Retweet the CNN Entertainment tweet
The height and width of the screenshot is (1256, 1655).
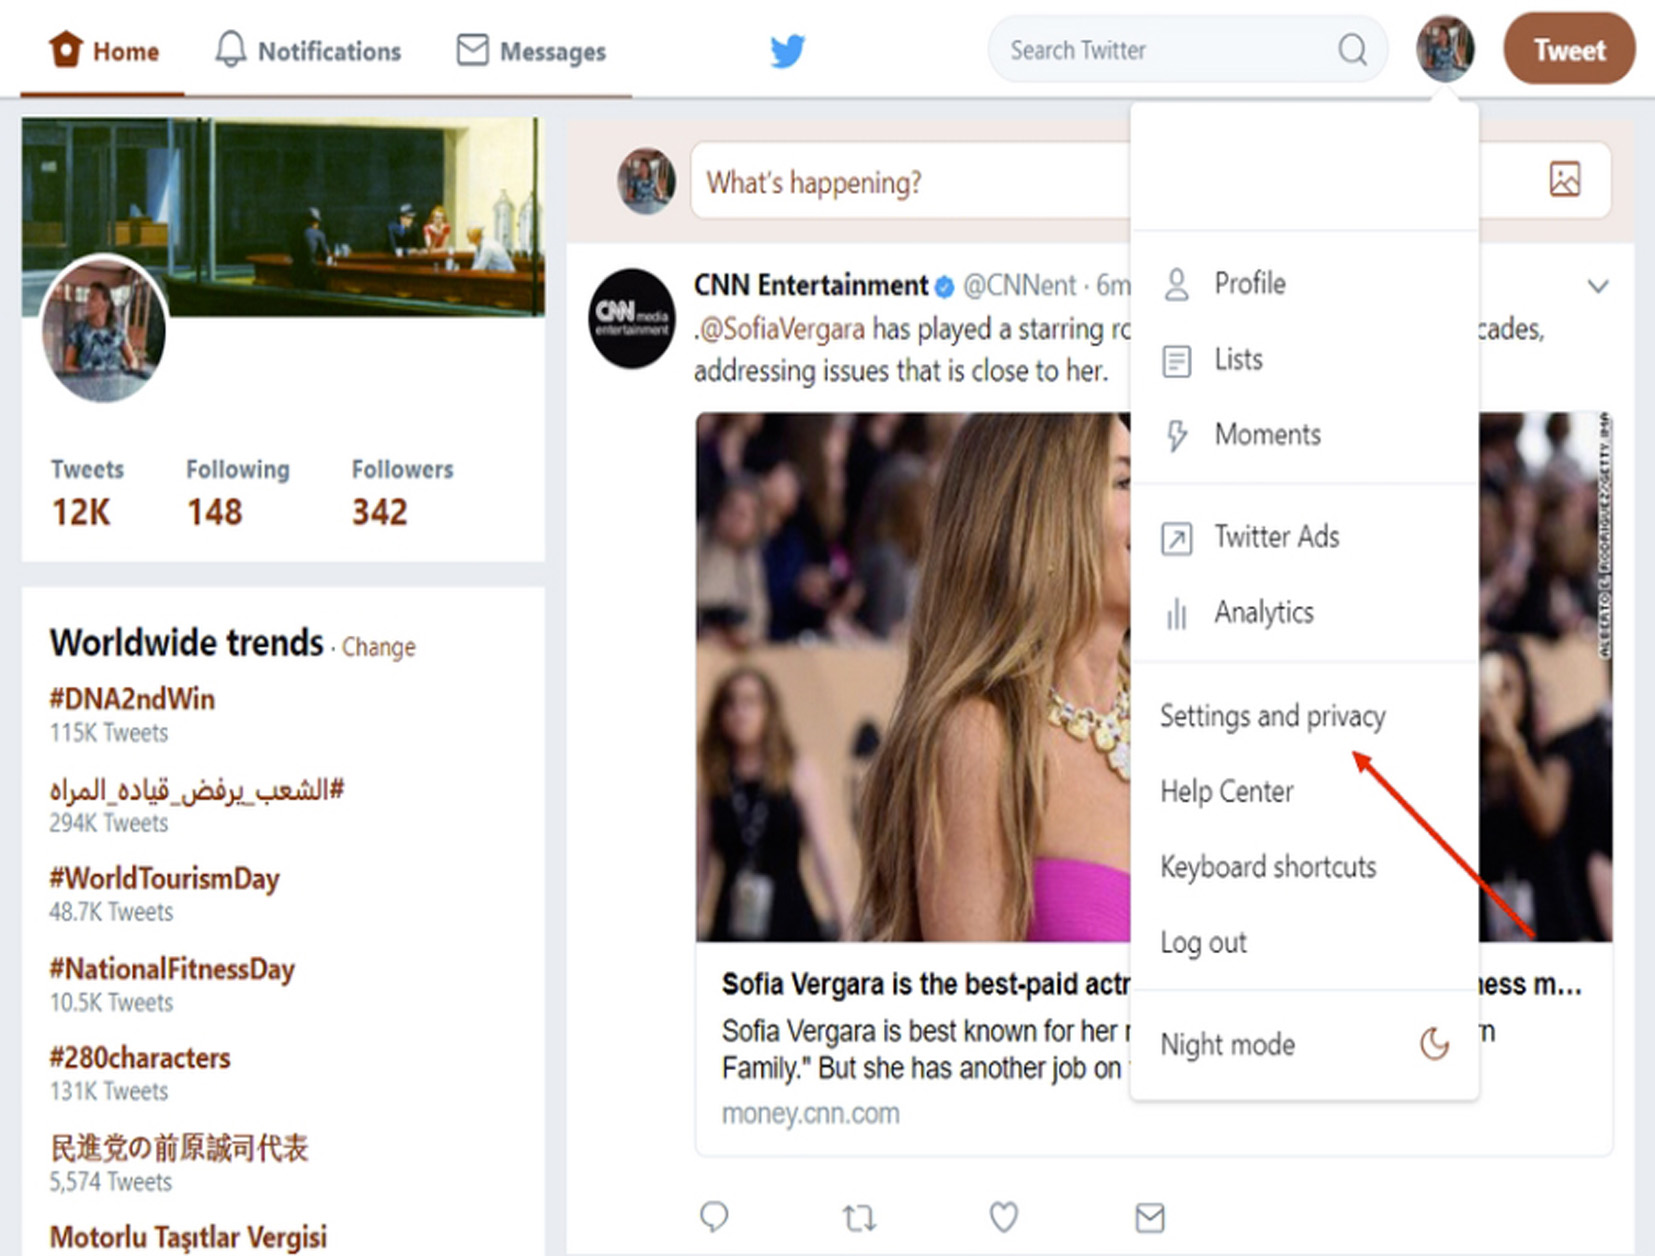point(859,1218)
